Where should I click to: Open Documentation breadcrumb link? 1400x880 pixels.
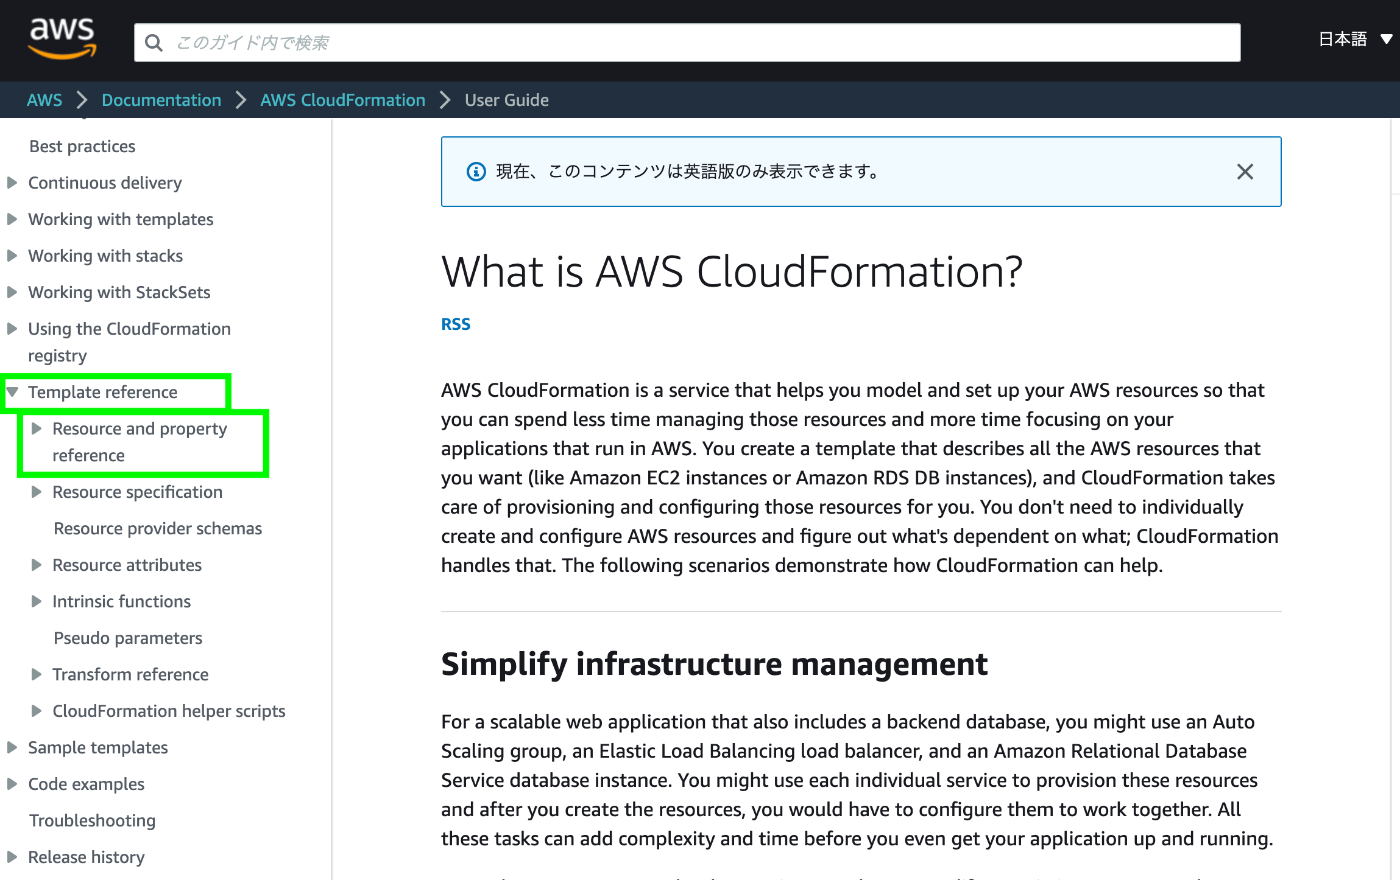tap(161, 100)
